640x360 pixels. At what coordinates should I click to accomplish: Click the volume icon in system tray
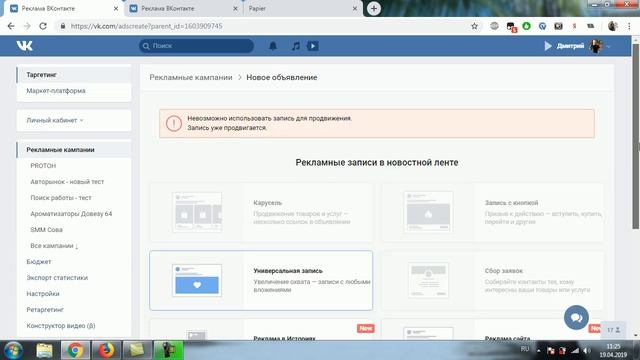pyautogui.click(x=587, y=351)
